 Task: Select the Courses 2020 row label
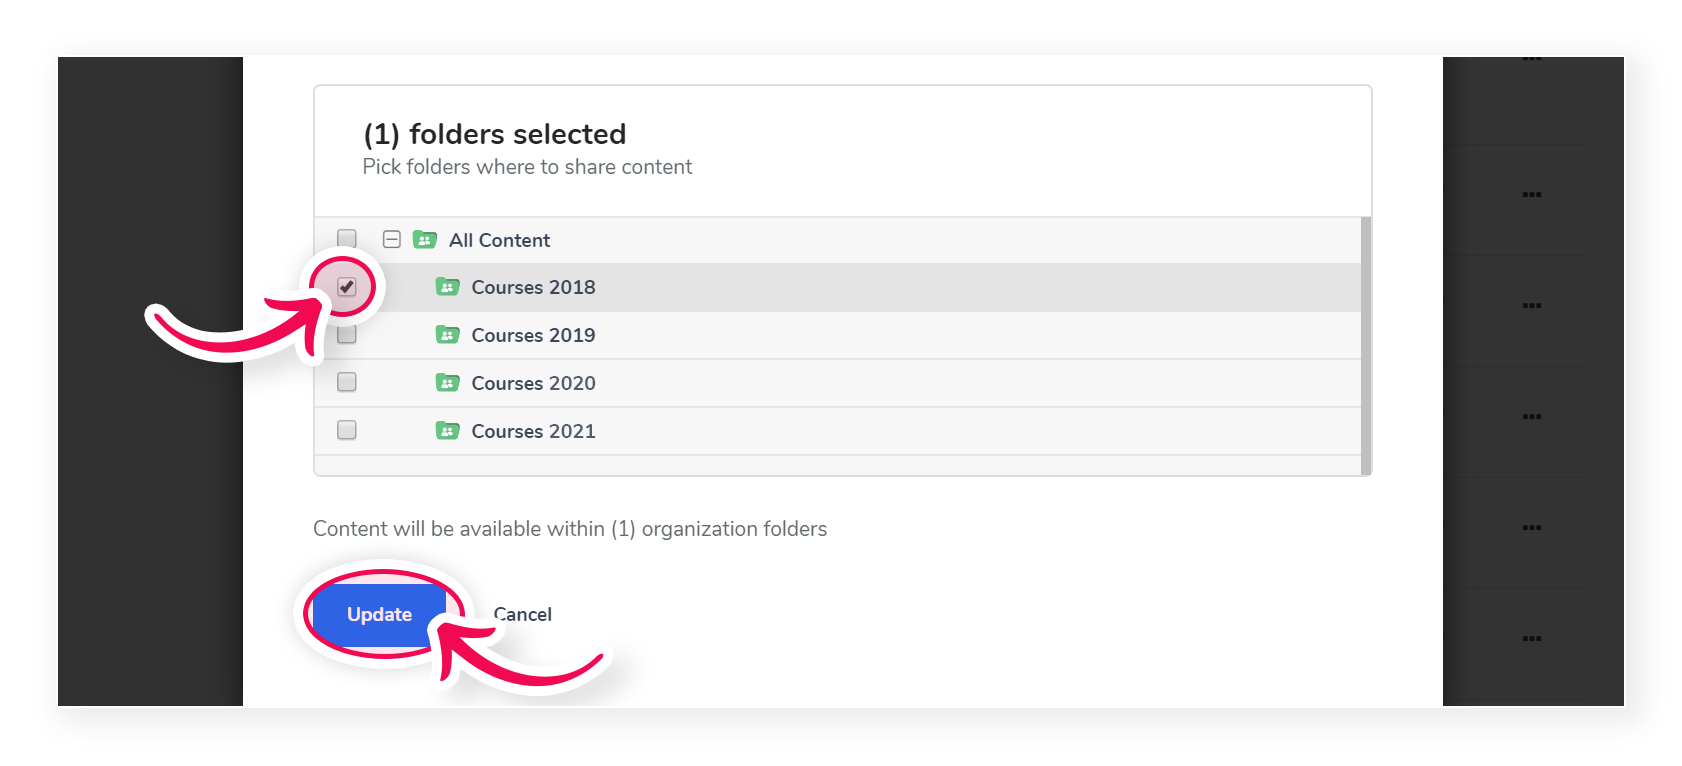click(533, 383)
